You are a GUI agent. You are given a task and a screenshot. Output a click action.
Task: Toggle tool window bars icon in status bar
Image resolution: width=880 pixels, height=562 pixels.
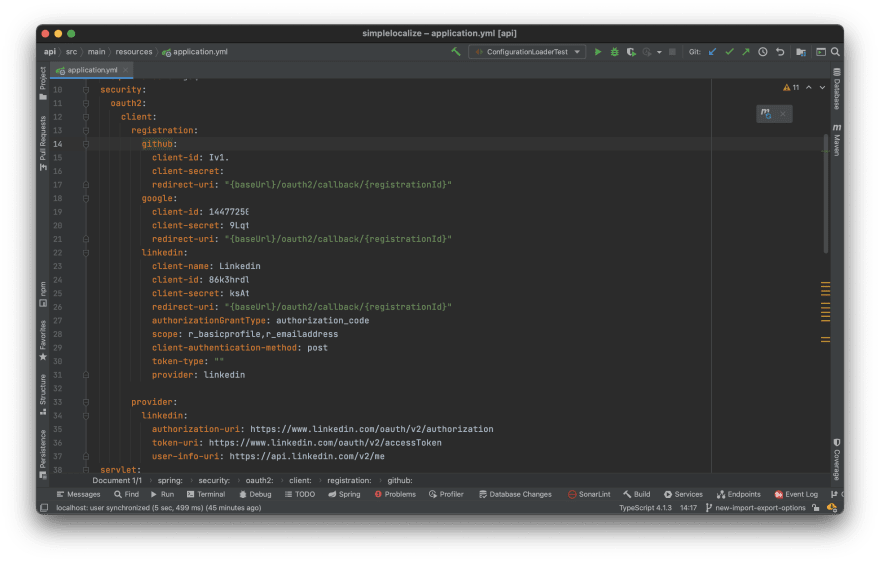point(44,508)
